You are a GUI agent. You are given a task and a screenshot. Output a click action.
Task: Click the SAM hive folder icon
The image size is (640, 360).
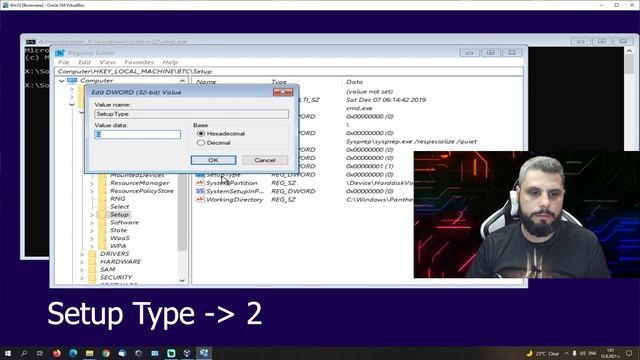[x=92, y=269]
